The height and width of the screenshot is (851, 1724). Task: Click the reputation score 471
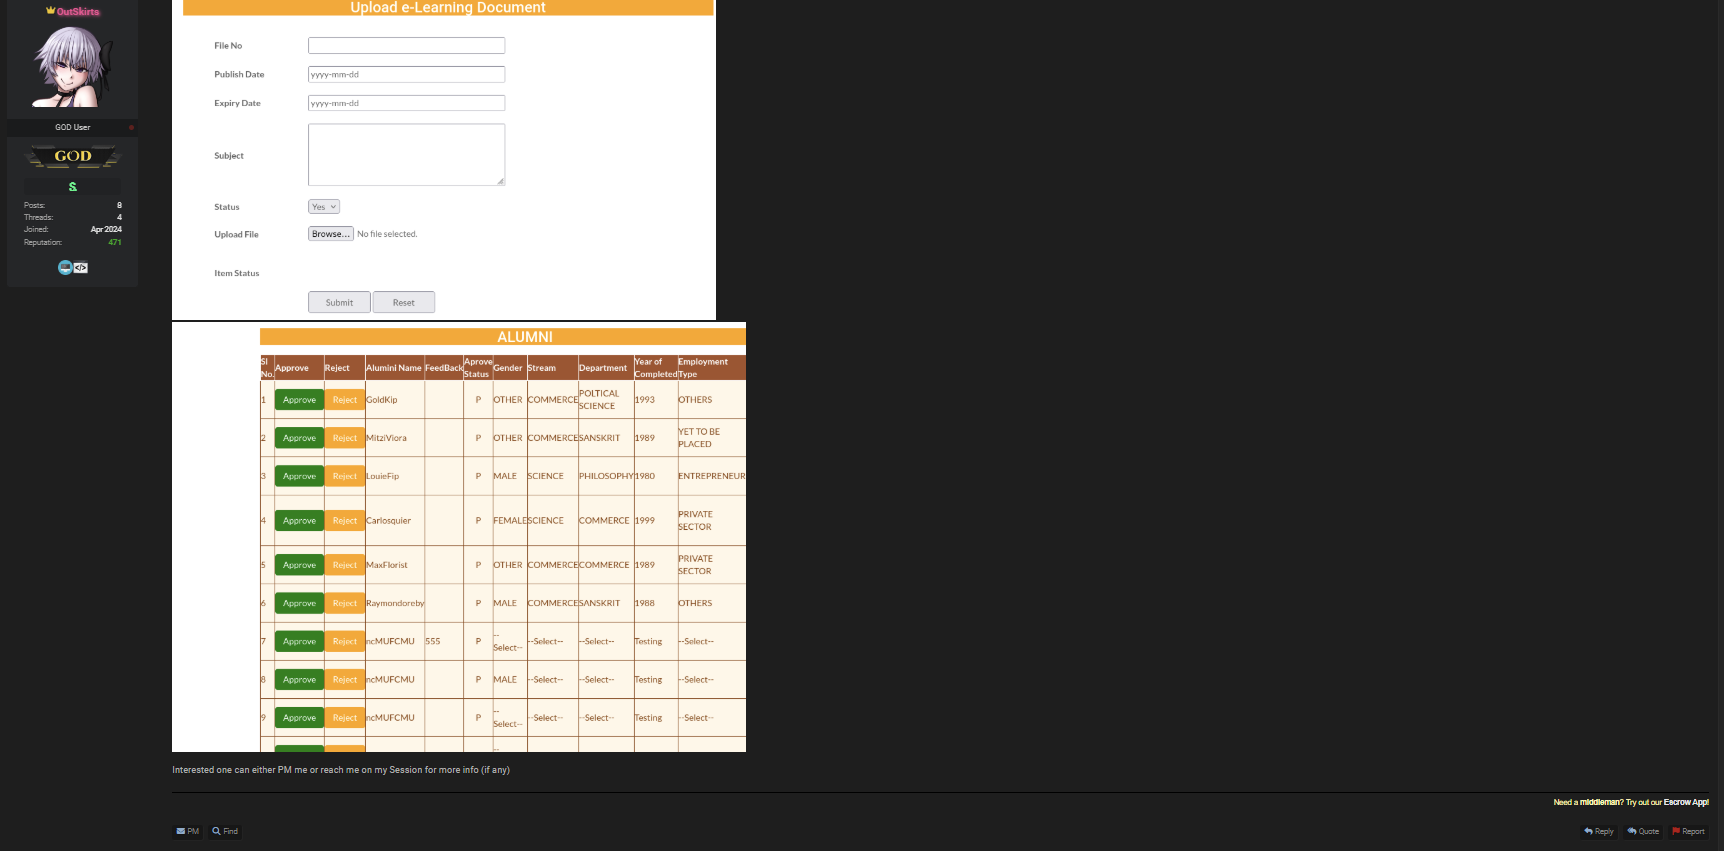point(115,242)
